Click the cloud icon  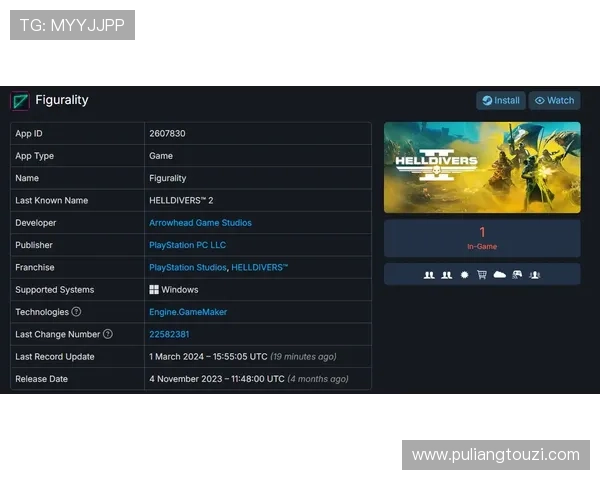(500, 275)
